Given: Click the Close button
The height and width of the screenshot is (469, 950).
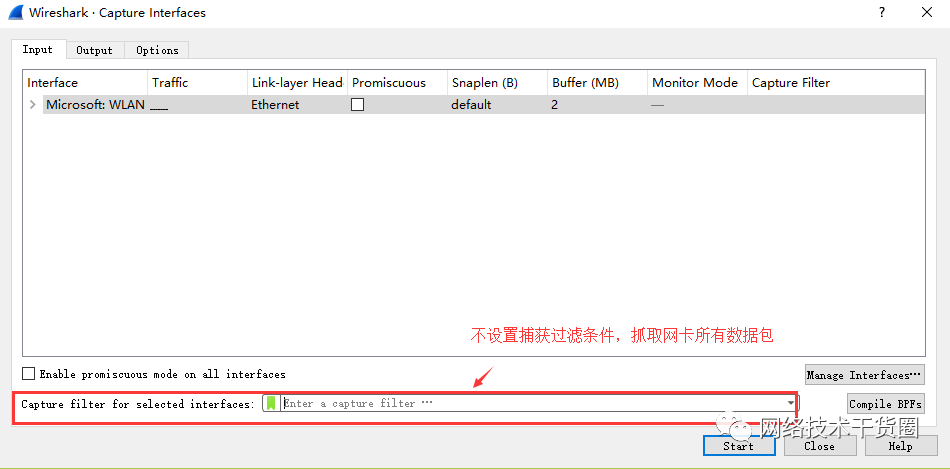Looking at the screenshot, I should click(x=820, y=446).
